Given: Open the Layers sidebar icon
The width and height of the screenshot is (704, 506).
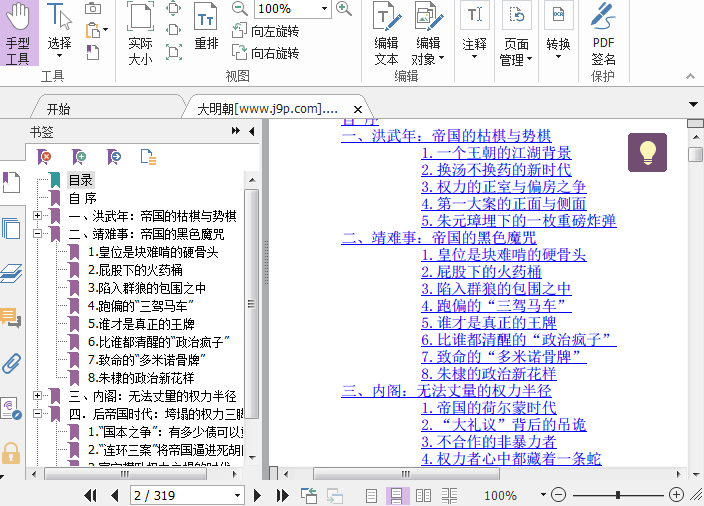Looking at the screenshot, I should tap(11, 273).
